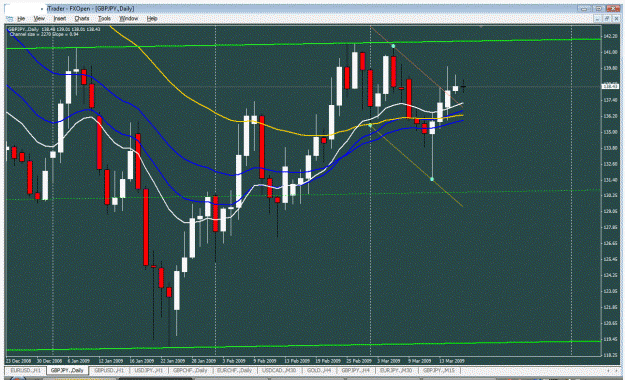Open the Help menu
625x380 pixels.
(x=152, y=19)
